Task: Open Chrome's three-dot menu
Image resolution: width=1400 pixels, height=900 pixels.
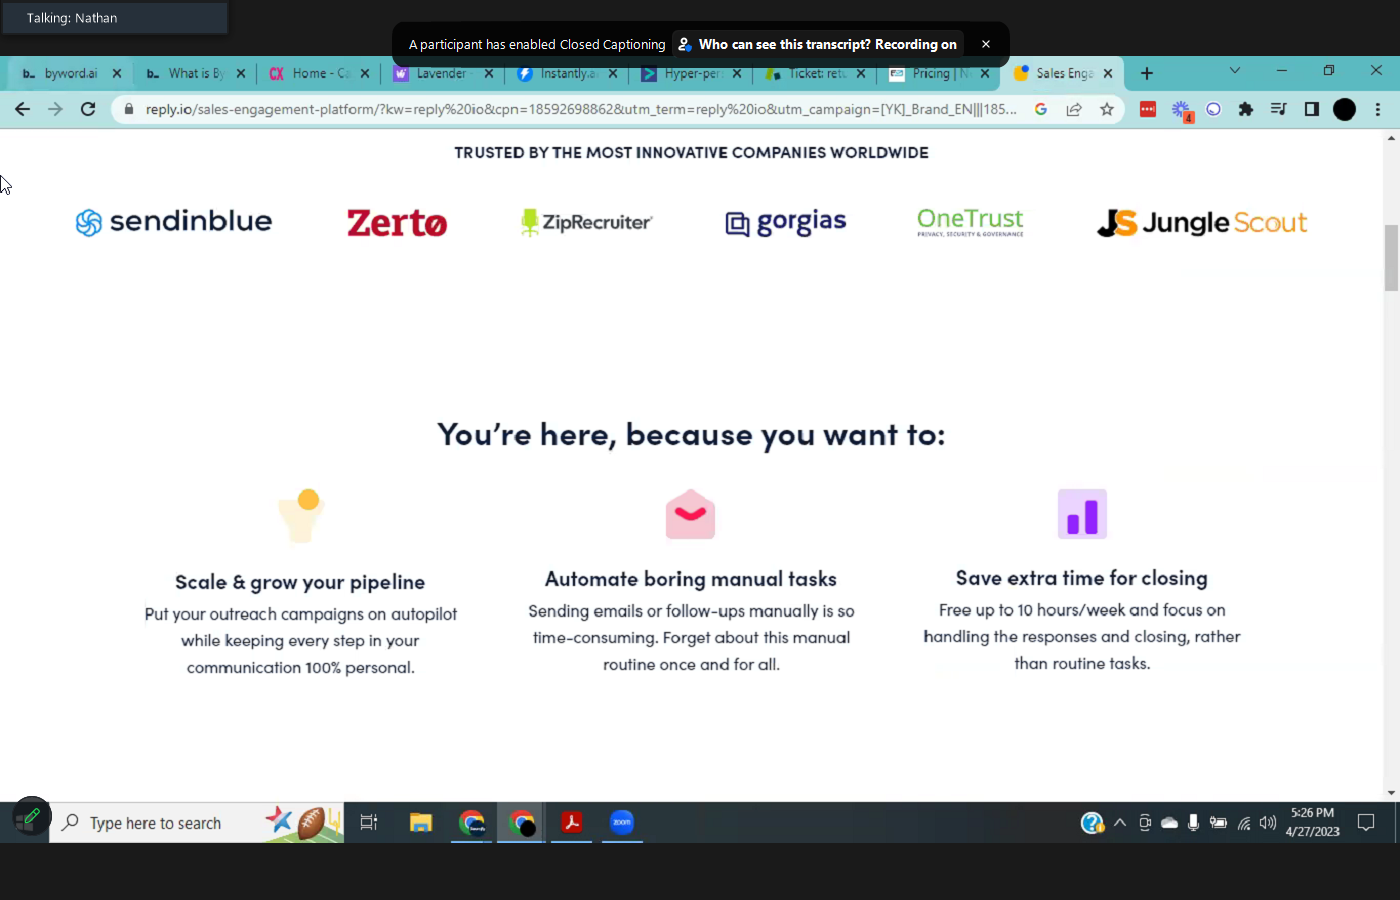Action: tap(1378, 110)
